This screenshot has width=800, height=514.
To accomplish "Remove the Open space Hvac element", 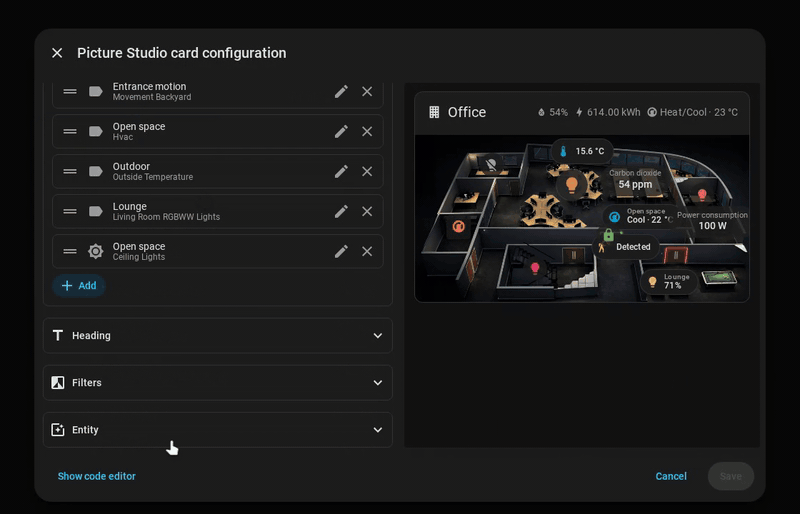I will 367,132.
